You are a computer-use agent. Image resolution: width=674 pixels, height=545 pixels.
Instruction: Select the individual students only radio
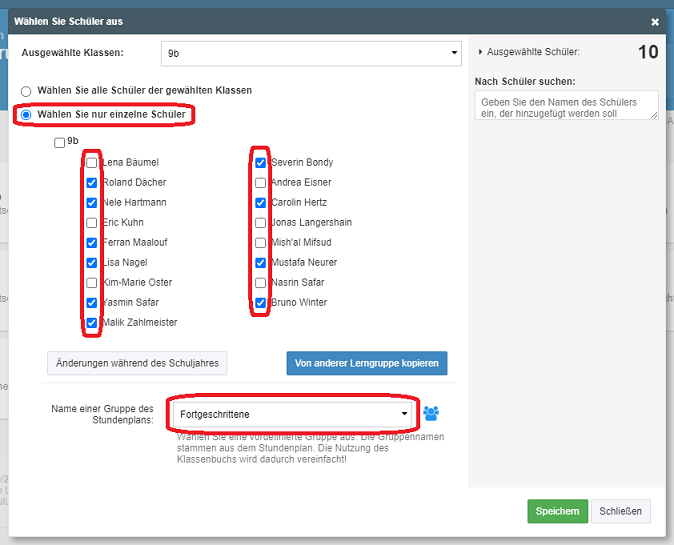click(x=27, y=115)
